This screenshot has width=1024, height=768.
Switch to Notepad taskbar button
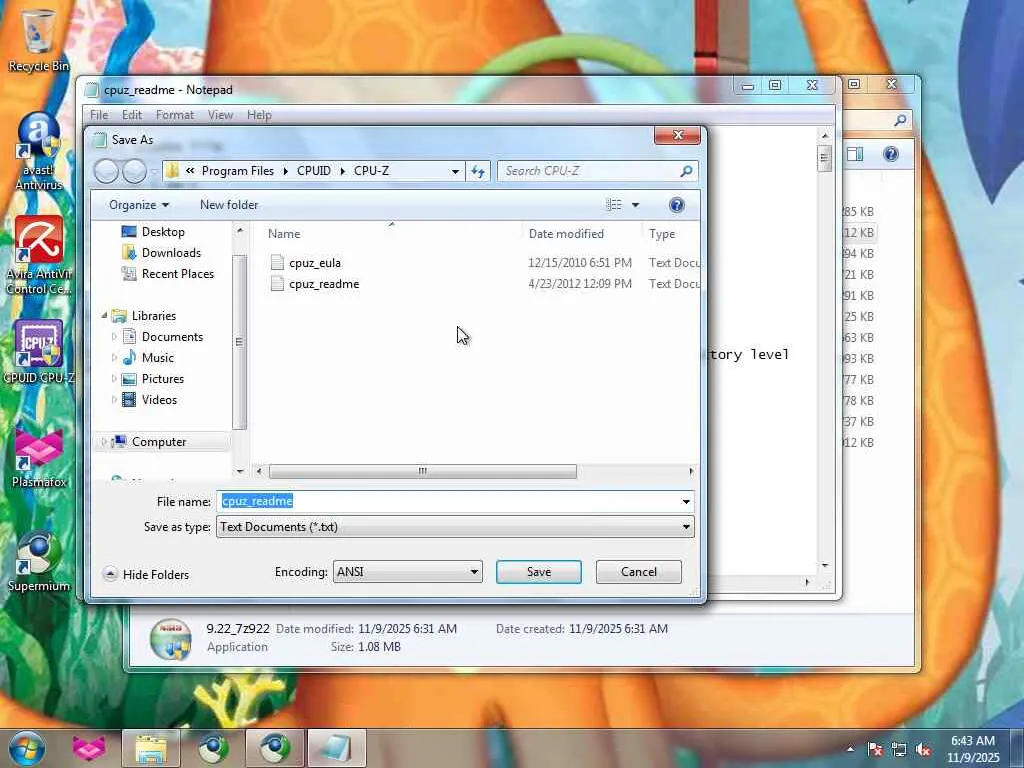pos(337,748)
